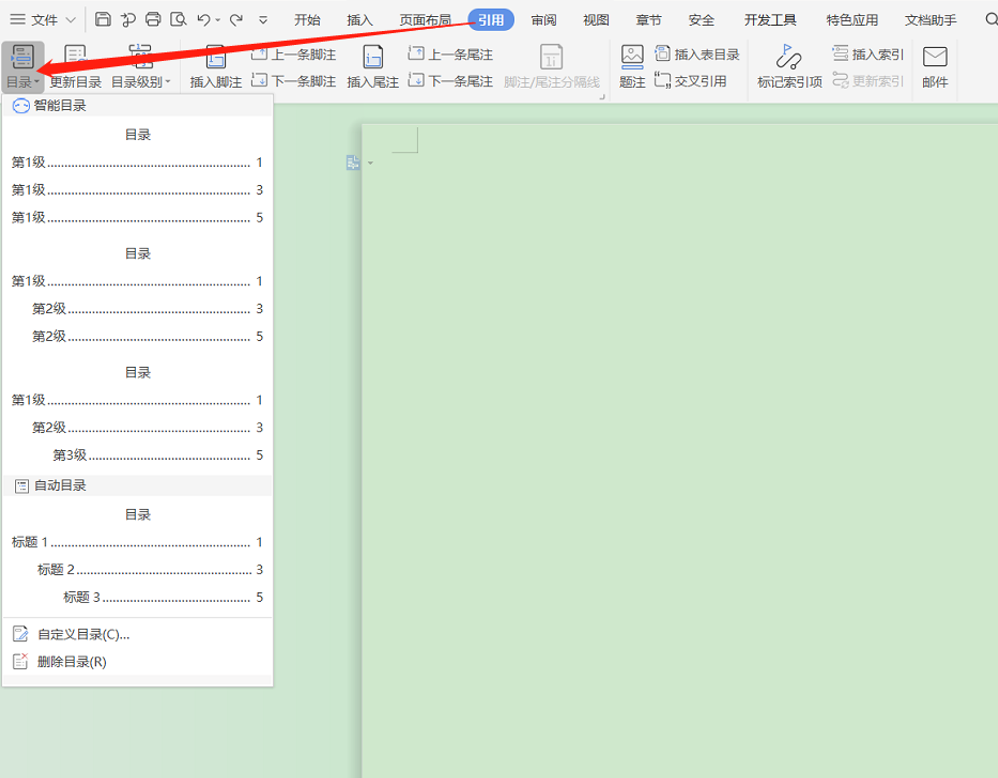The height and width of the screenshot is (778, 998).
Task: Switch to the 特色应用 tab
Action: [x=852, y=20]
